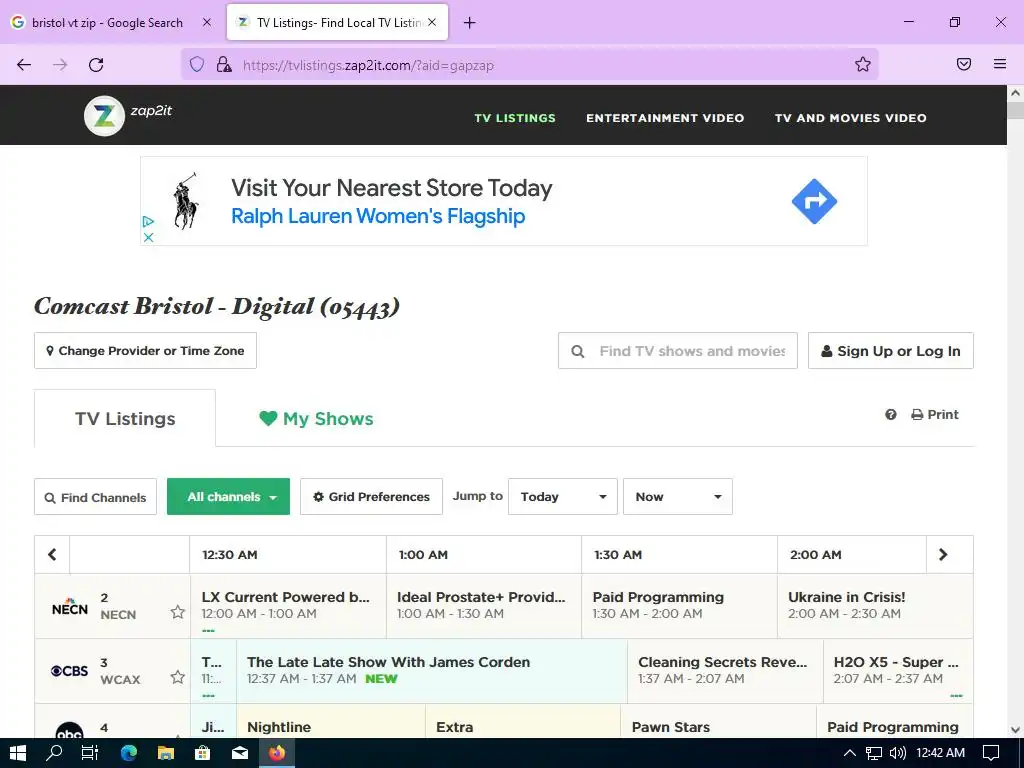This screenshot has height=768, width=1024.
Task: Click the help question mark icon
Action: 891,415
